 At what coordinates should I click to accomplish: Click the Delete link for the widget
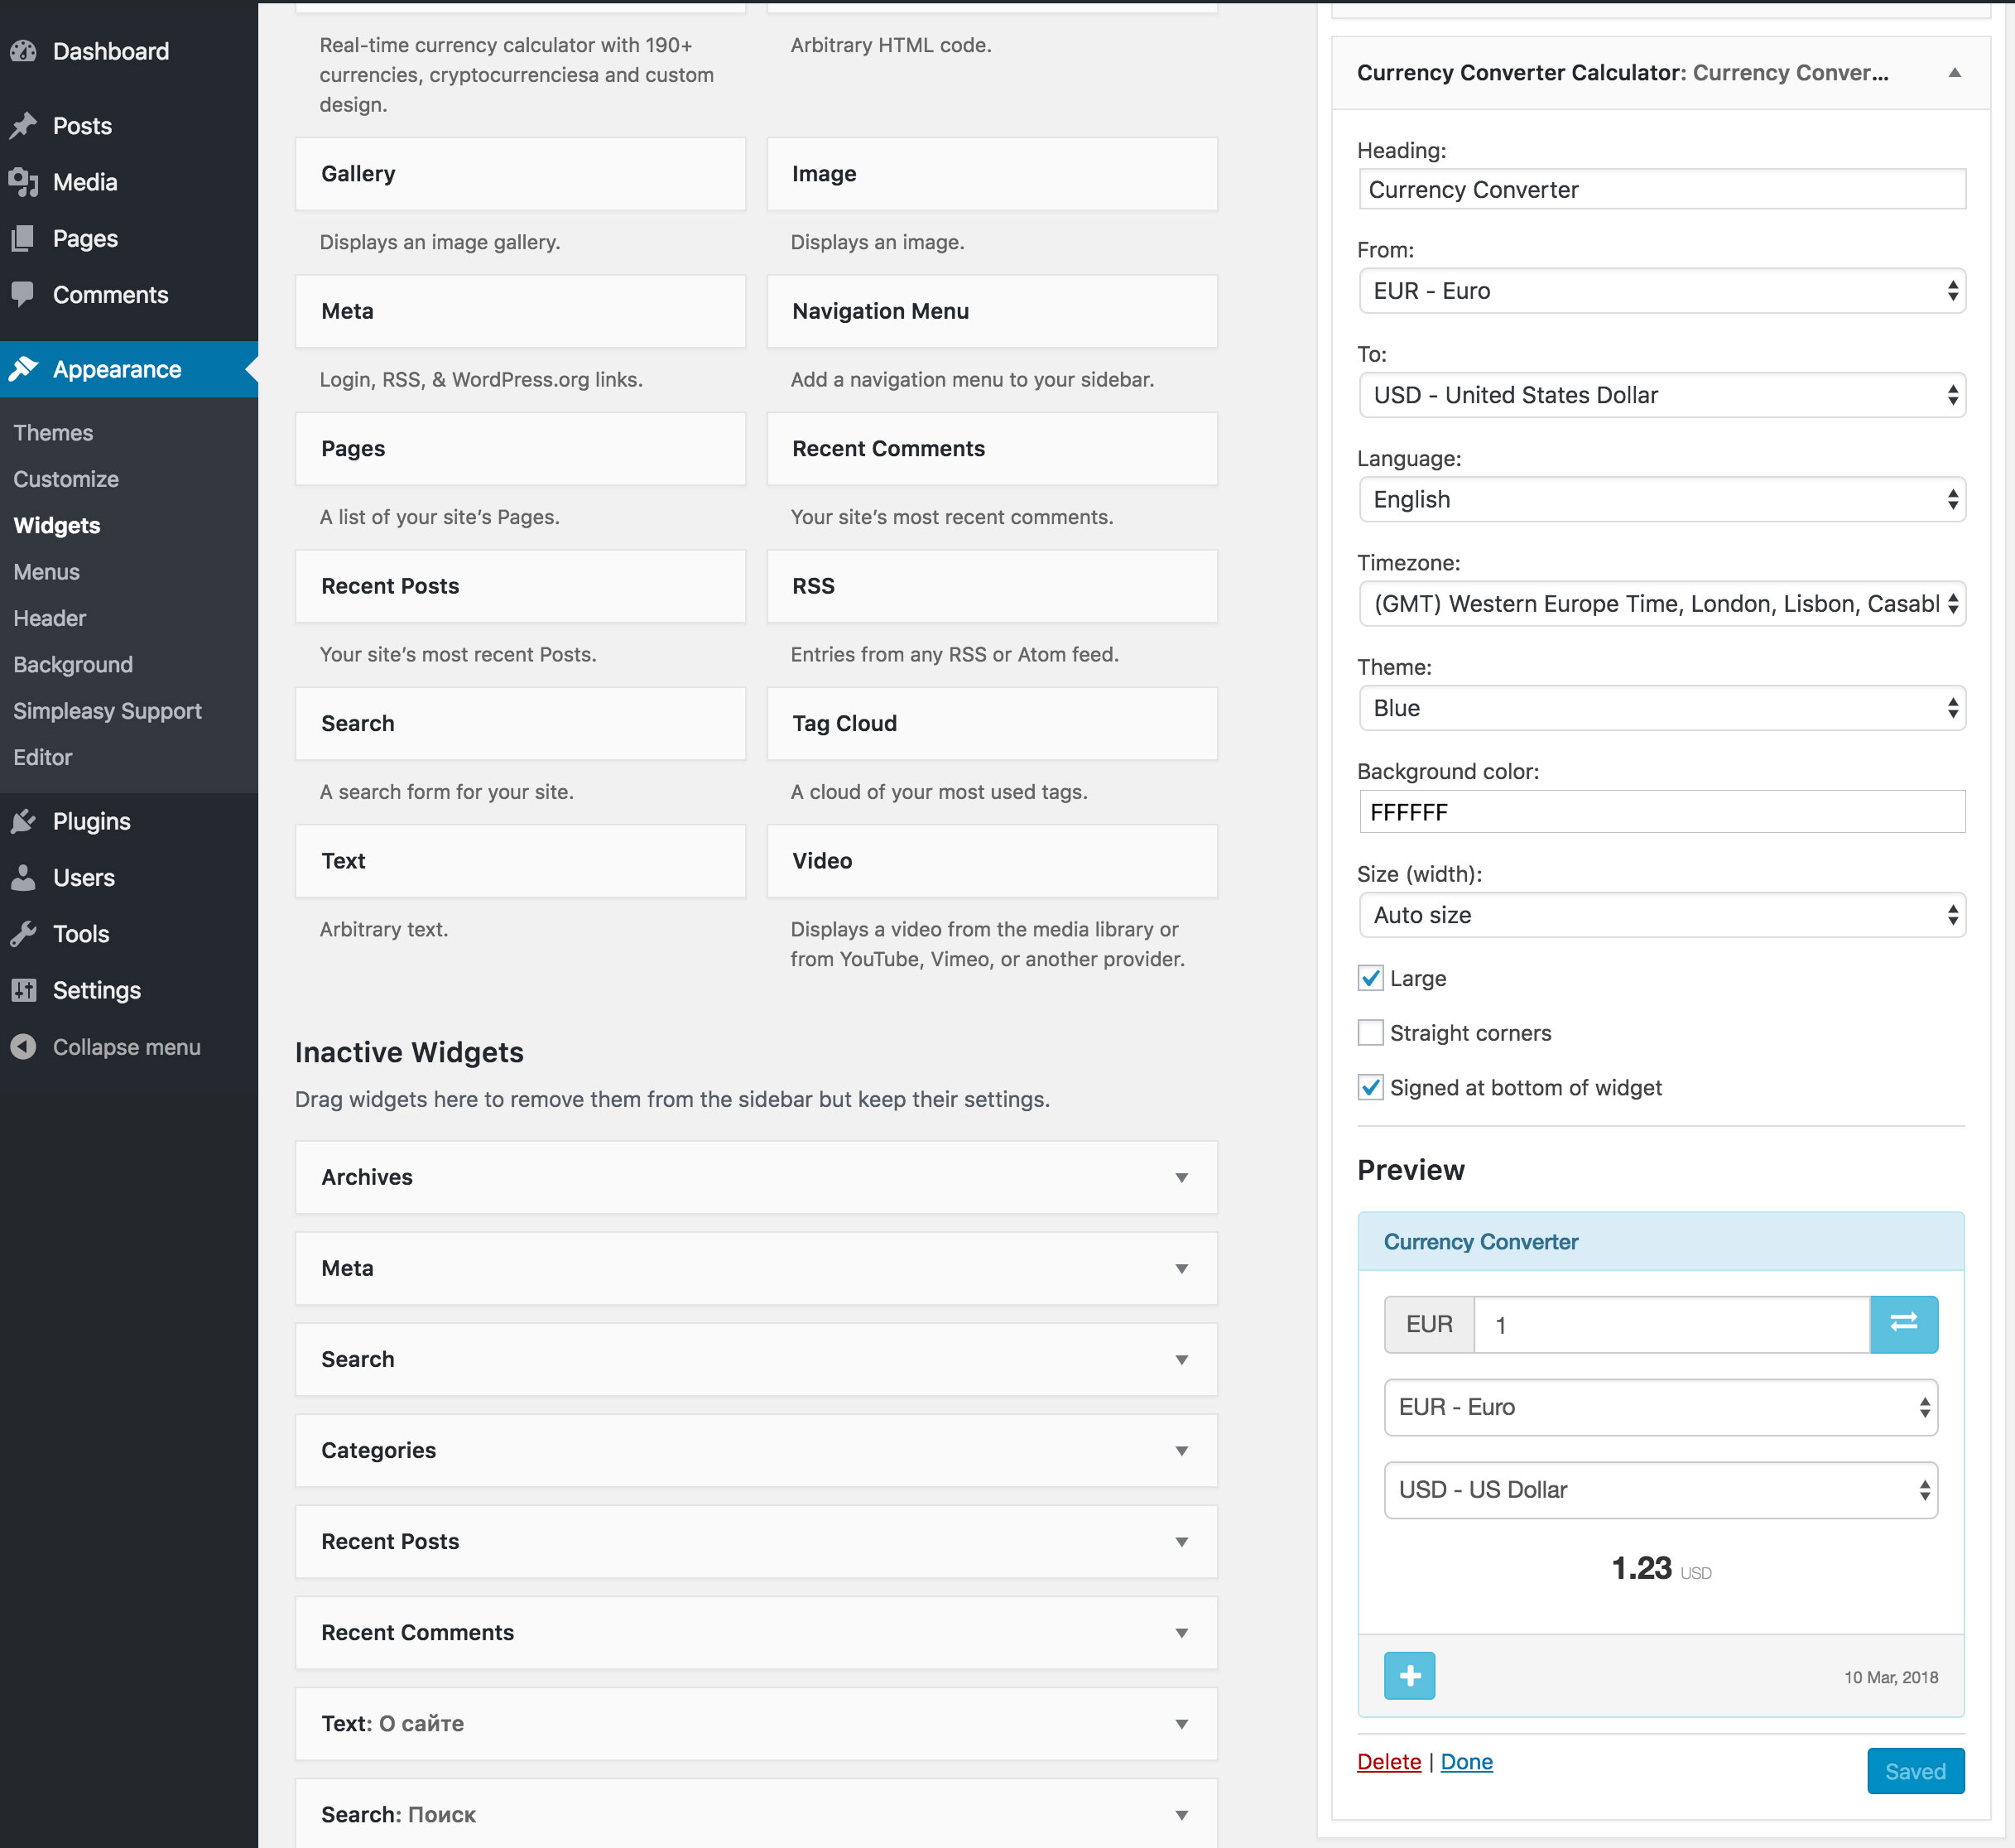pyautogui.click(x=1388, y=1761)
